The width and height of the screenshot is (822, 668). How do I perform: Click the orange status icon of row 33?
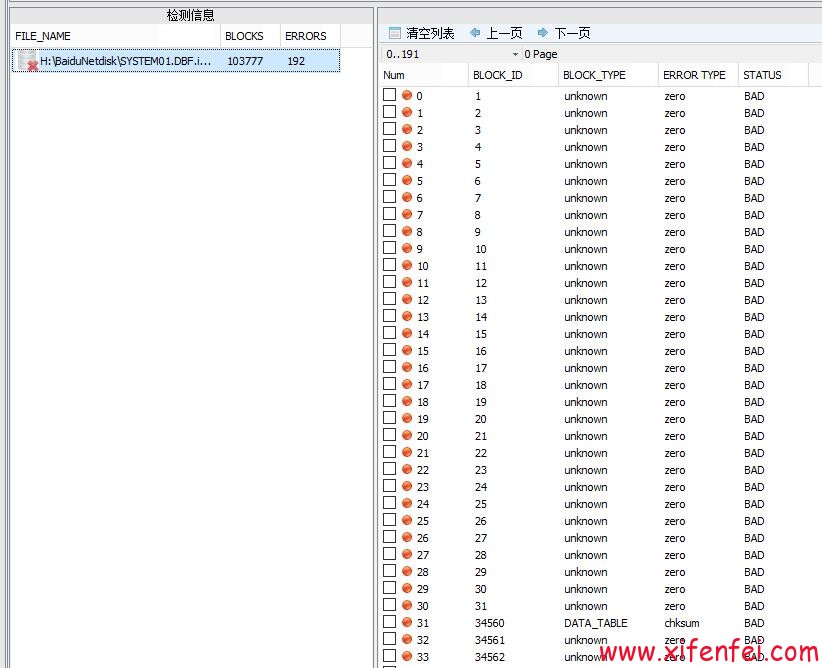point(407,655)
